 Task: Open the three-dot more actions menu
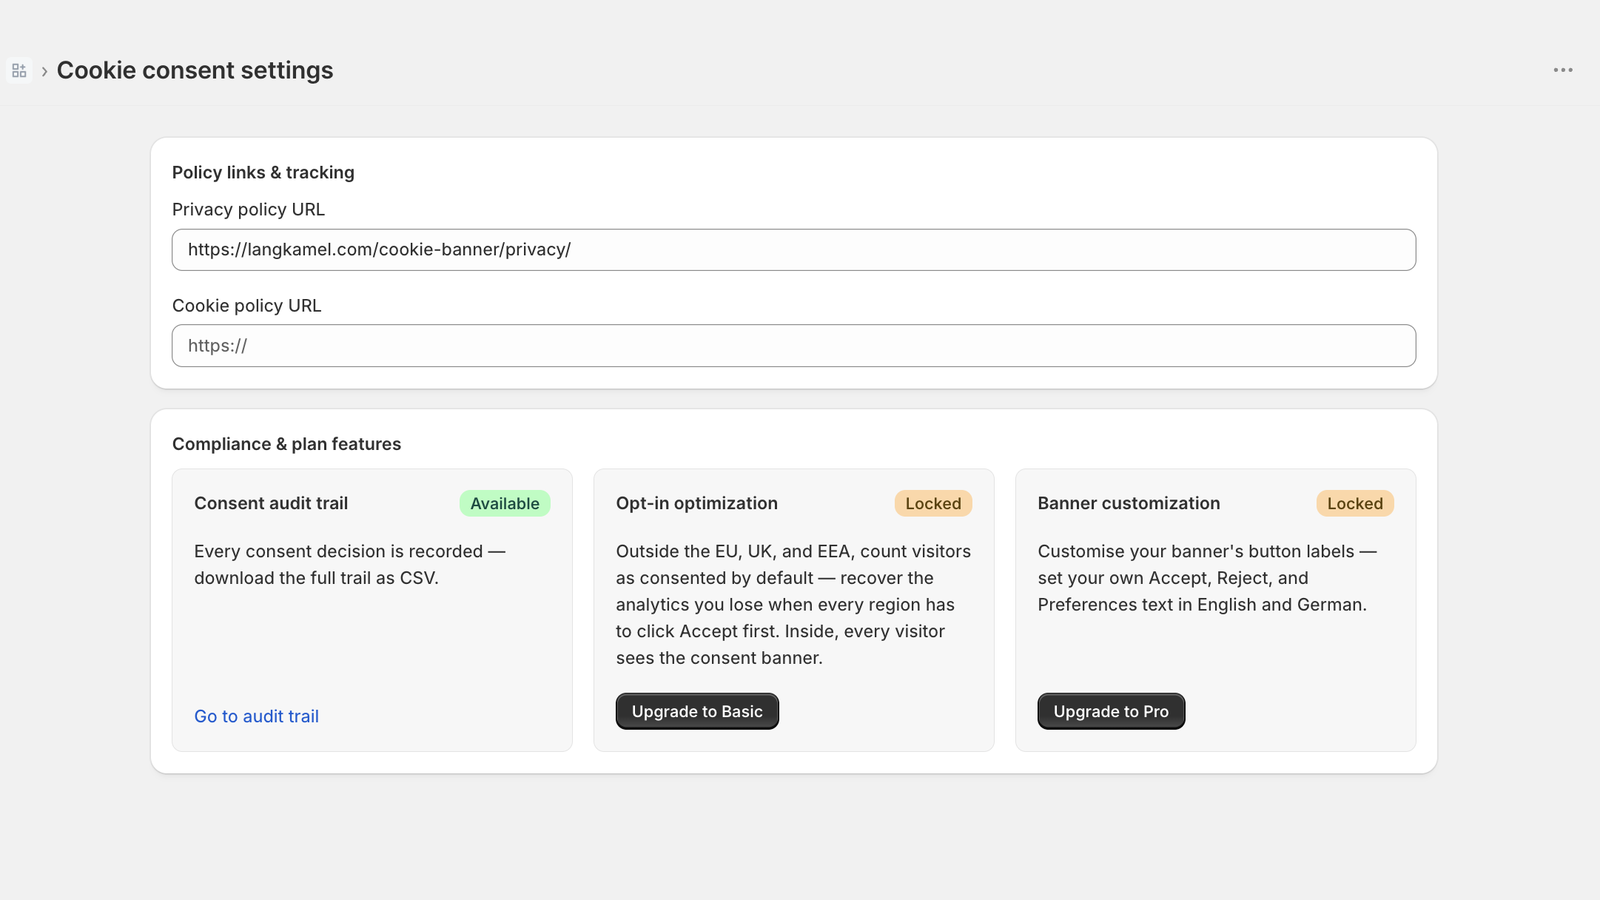1563,70
